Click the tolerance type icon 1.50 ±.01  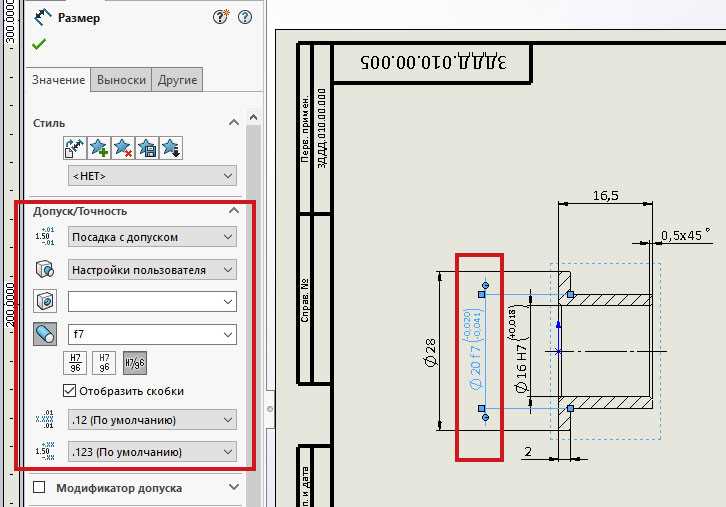[x=45, y=236]
